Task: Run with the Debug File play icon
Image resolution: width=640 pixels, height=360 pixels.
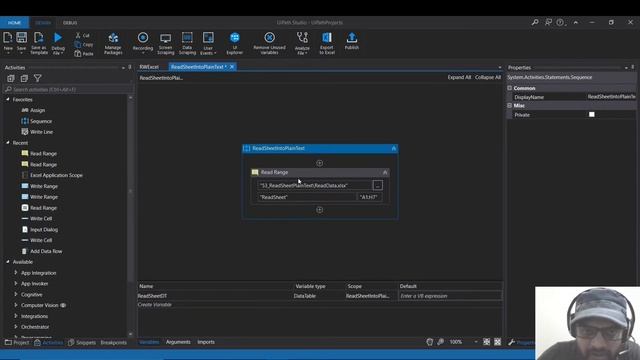Action: coord(58,38)
